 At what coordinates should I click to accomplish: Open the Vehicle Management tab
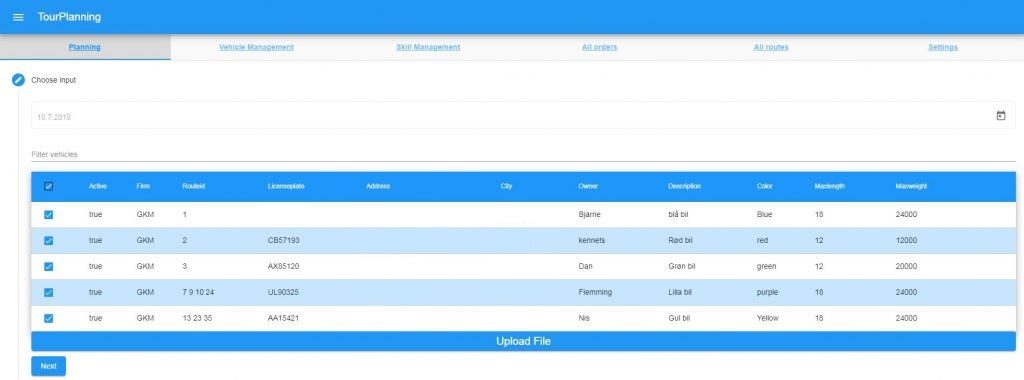(256, 47)
